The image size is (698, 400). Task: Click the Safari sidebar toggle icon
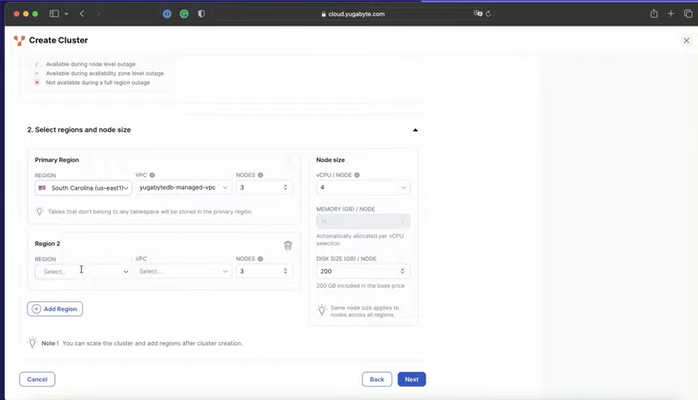point(54,14)
